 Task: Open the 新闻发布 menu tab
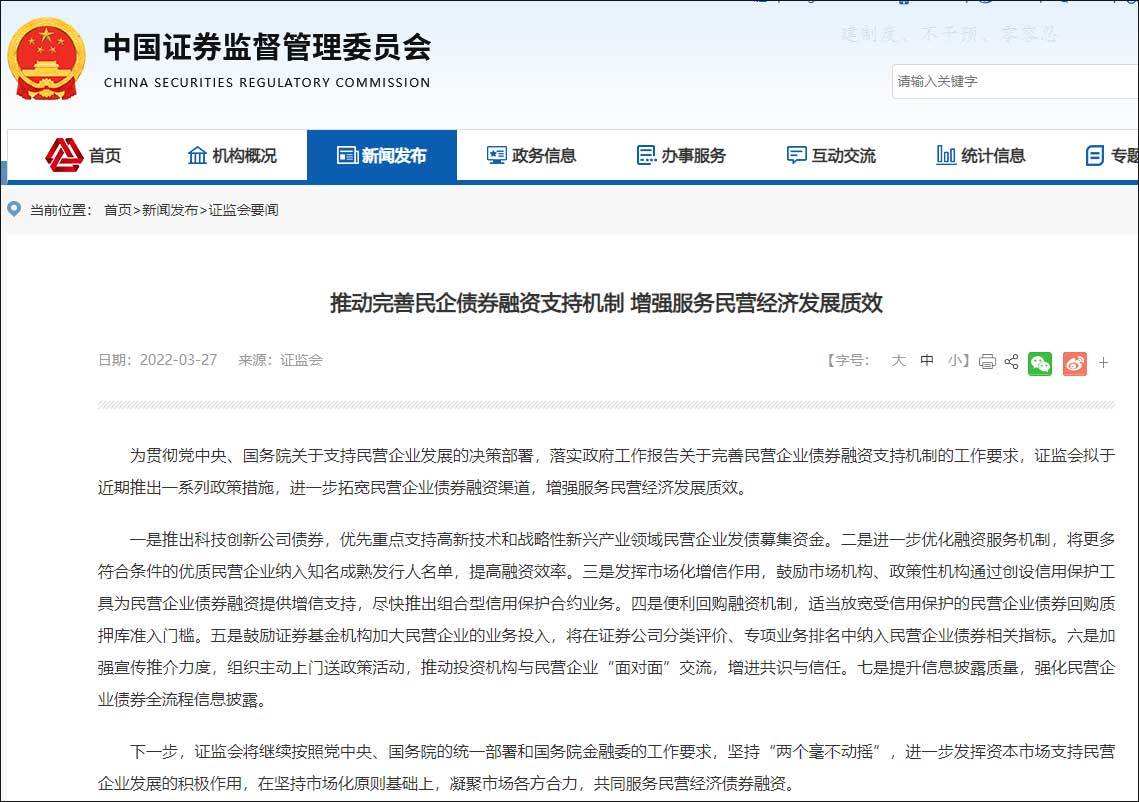point(382,155)
